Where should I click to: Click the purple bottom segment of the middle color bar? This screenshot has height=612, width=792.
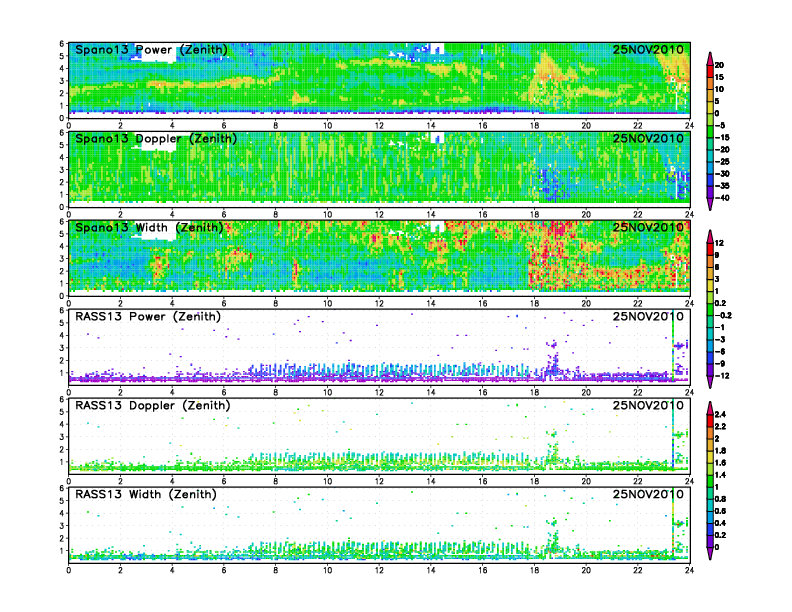(710, 382)
